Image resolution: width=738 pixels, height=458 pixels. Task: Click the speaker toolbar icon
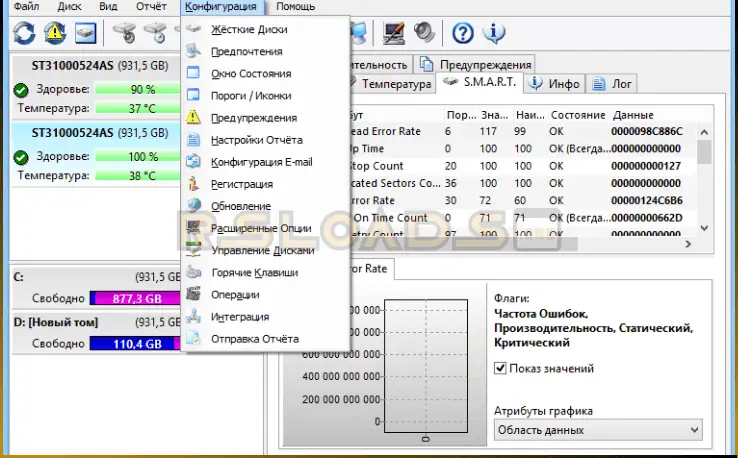pos(424,33)
